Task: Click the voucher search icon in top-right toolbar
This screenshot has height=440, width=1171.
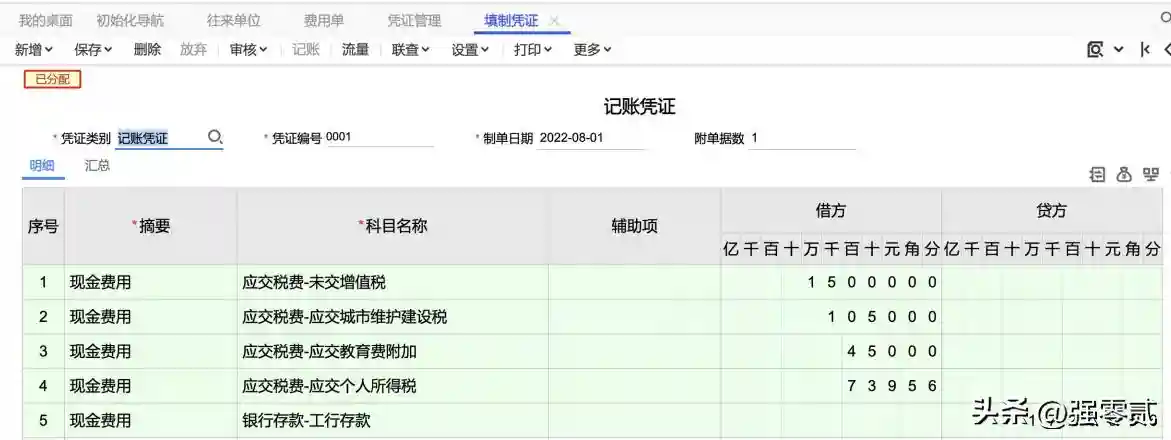Action: (x=1095, y=49)
